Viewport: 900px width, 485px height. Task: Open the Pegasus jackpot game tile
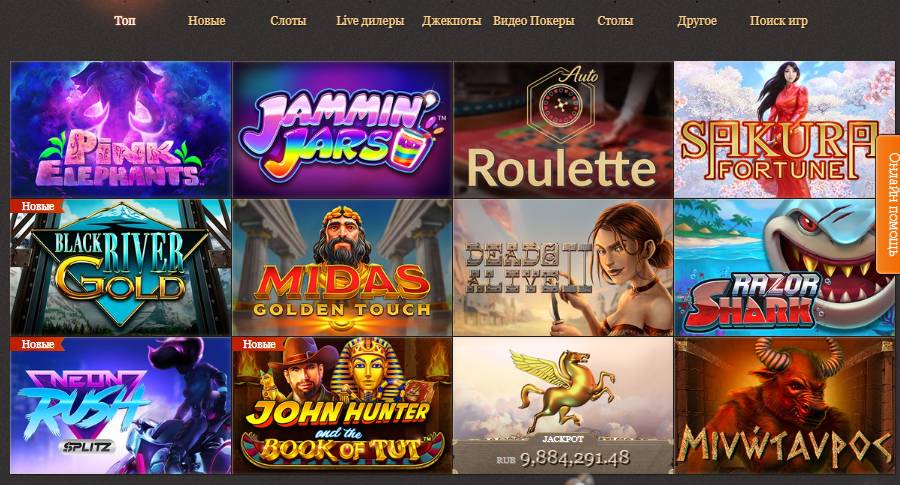pyautogui.click(x=563, y=405)
